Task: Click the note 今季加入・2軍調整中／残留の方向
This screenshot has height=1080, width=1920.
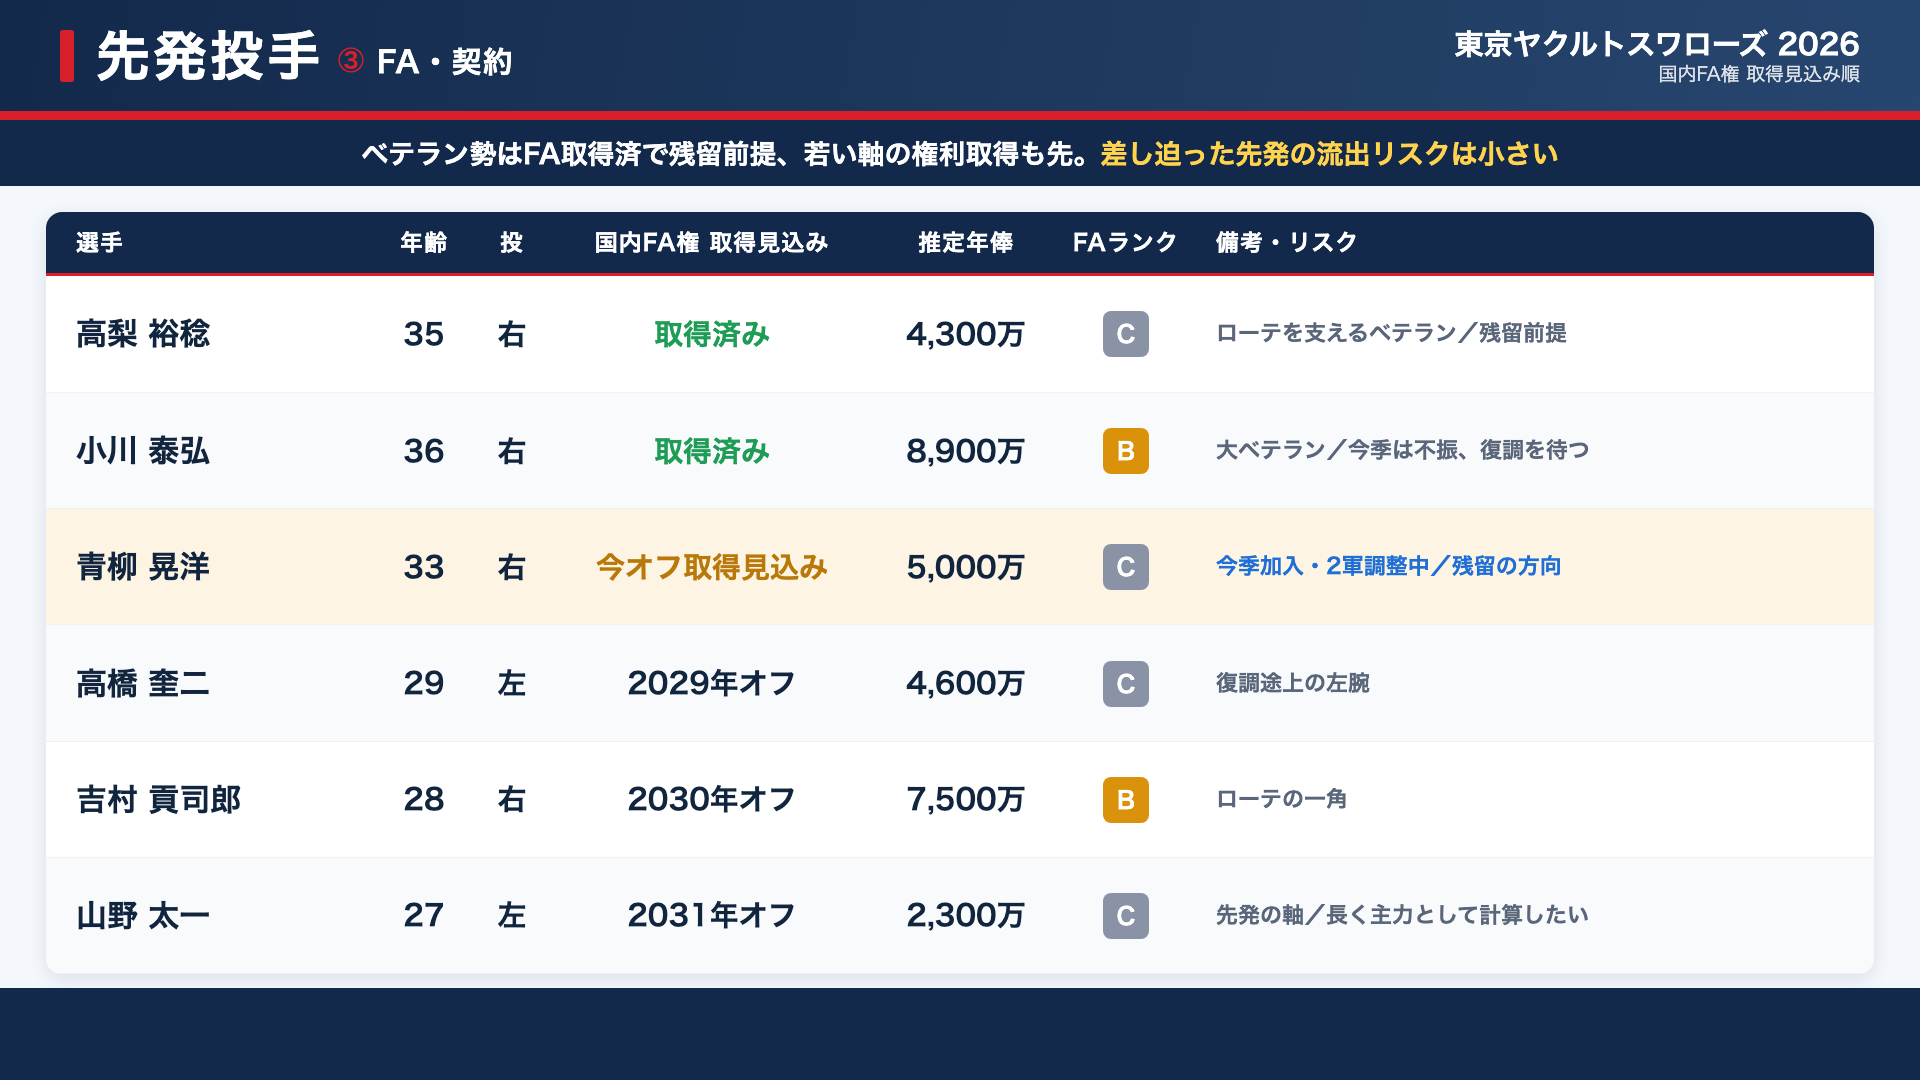Action: [x=1388, y=566]
